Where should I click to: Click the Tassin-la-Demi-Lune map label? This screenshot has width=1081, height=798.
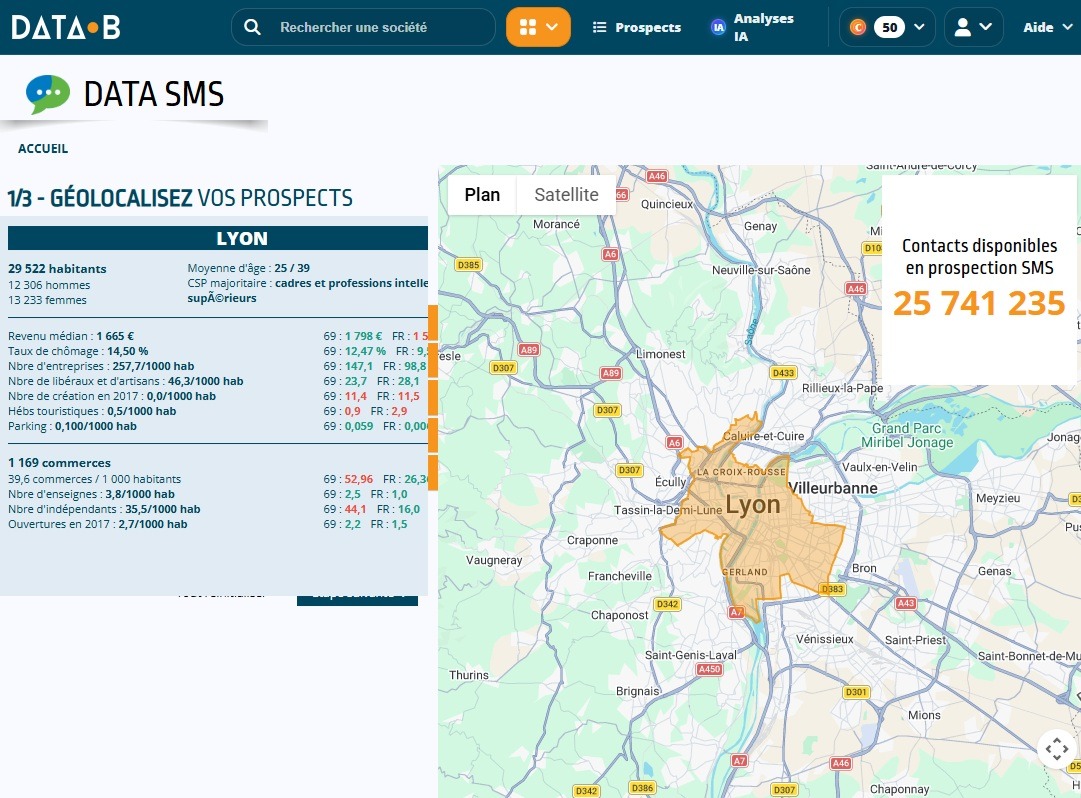[668, 510]
